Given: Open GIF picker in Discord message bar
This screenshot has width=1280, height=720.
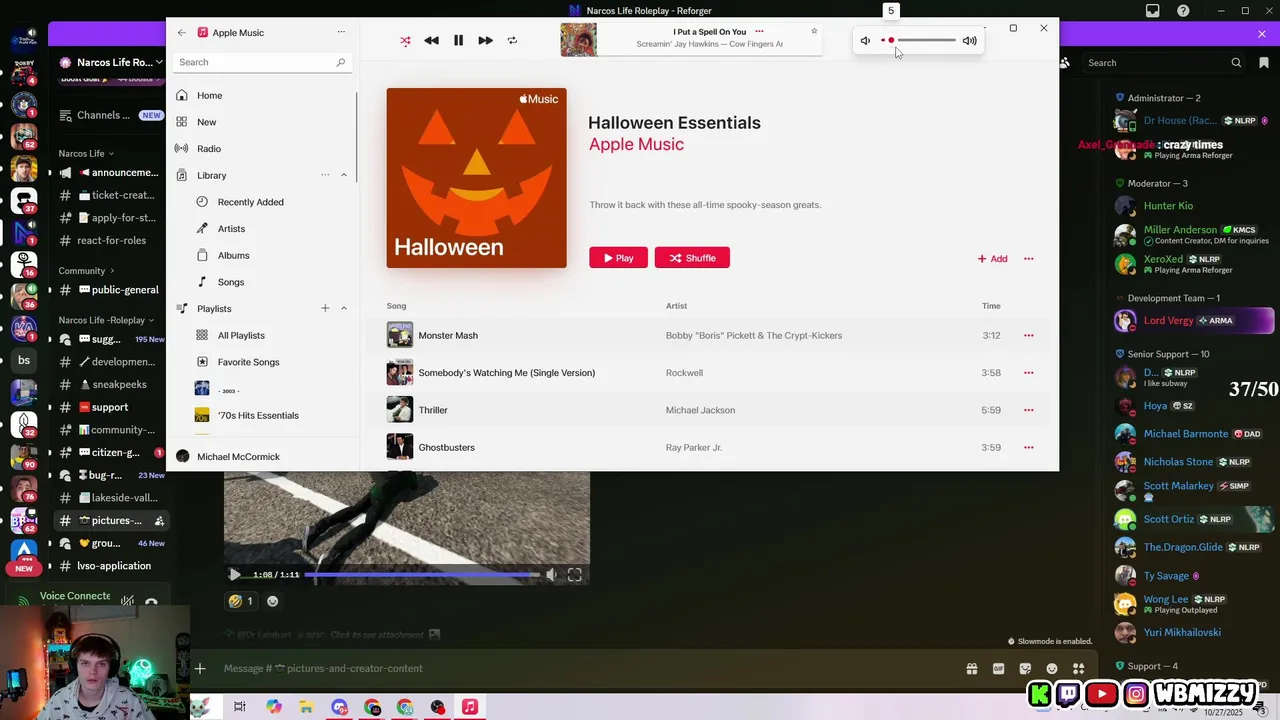Looking at the screenshot, I should (x=998, y=668).
